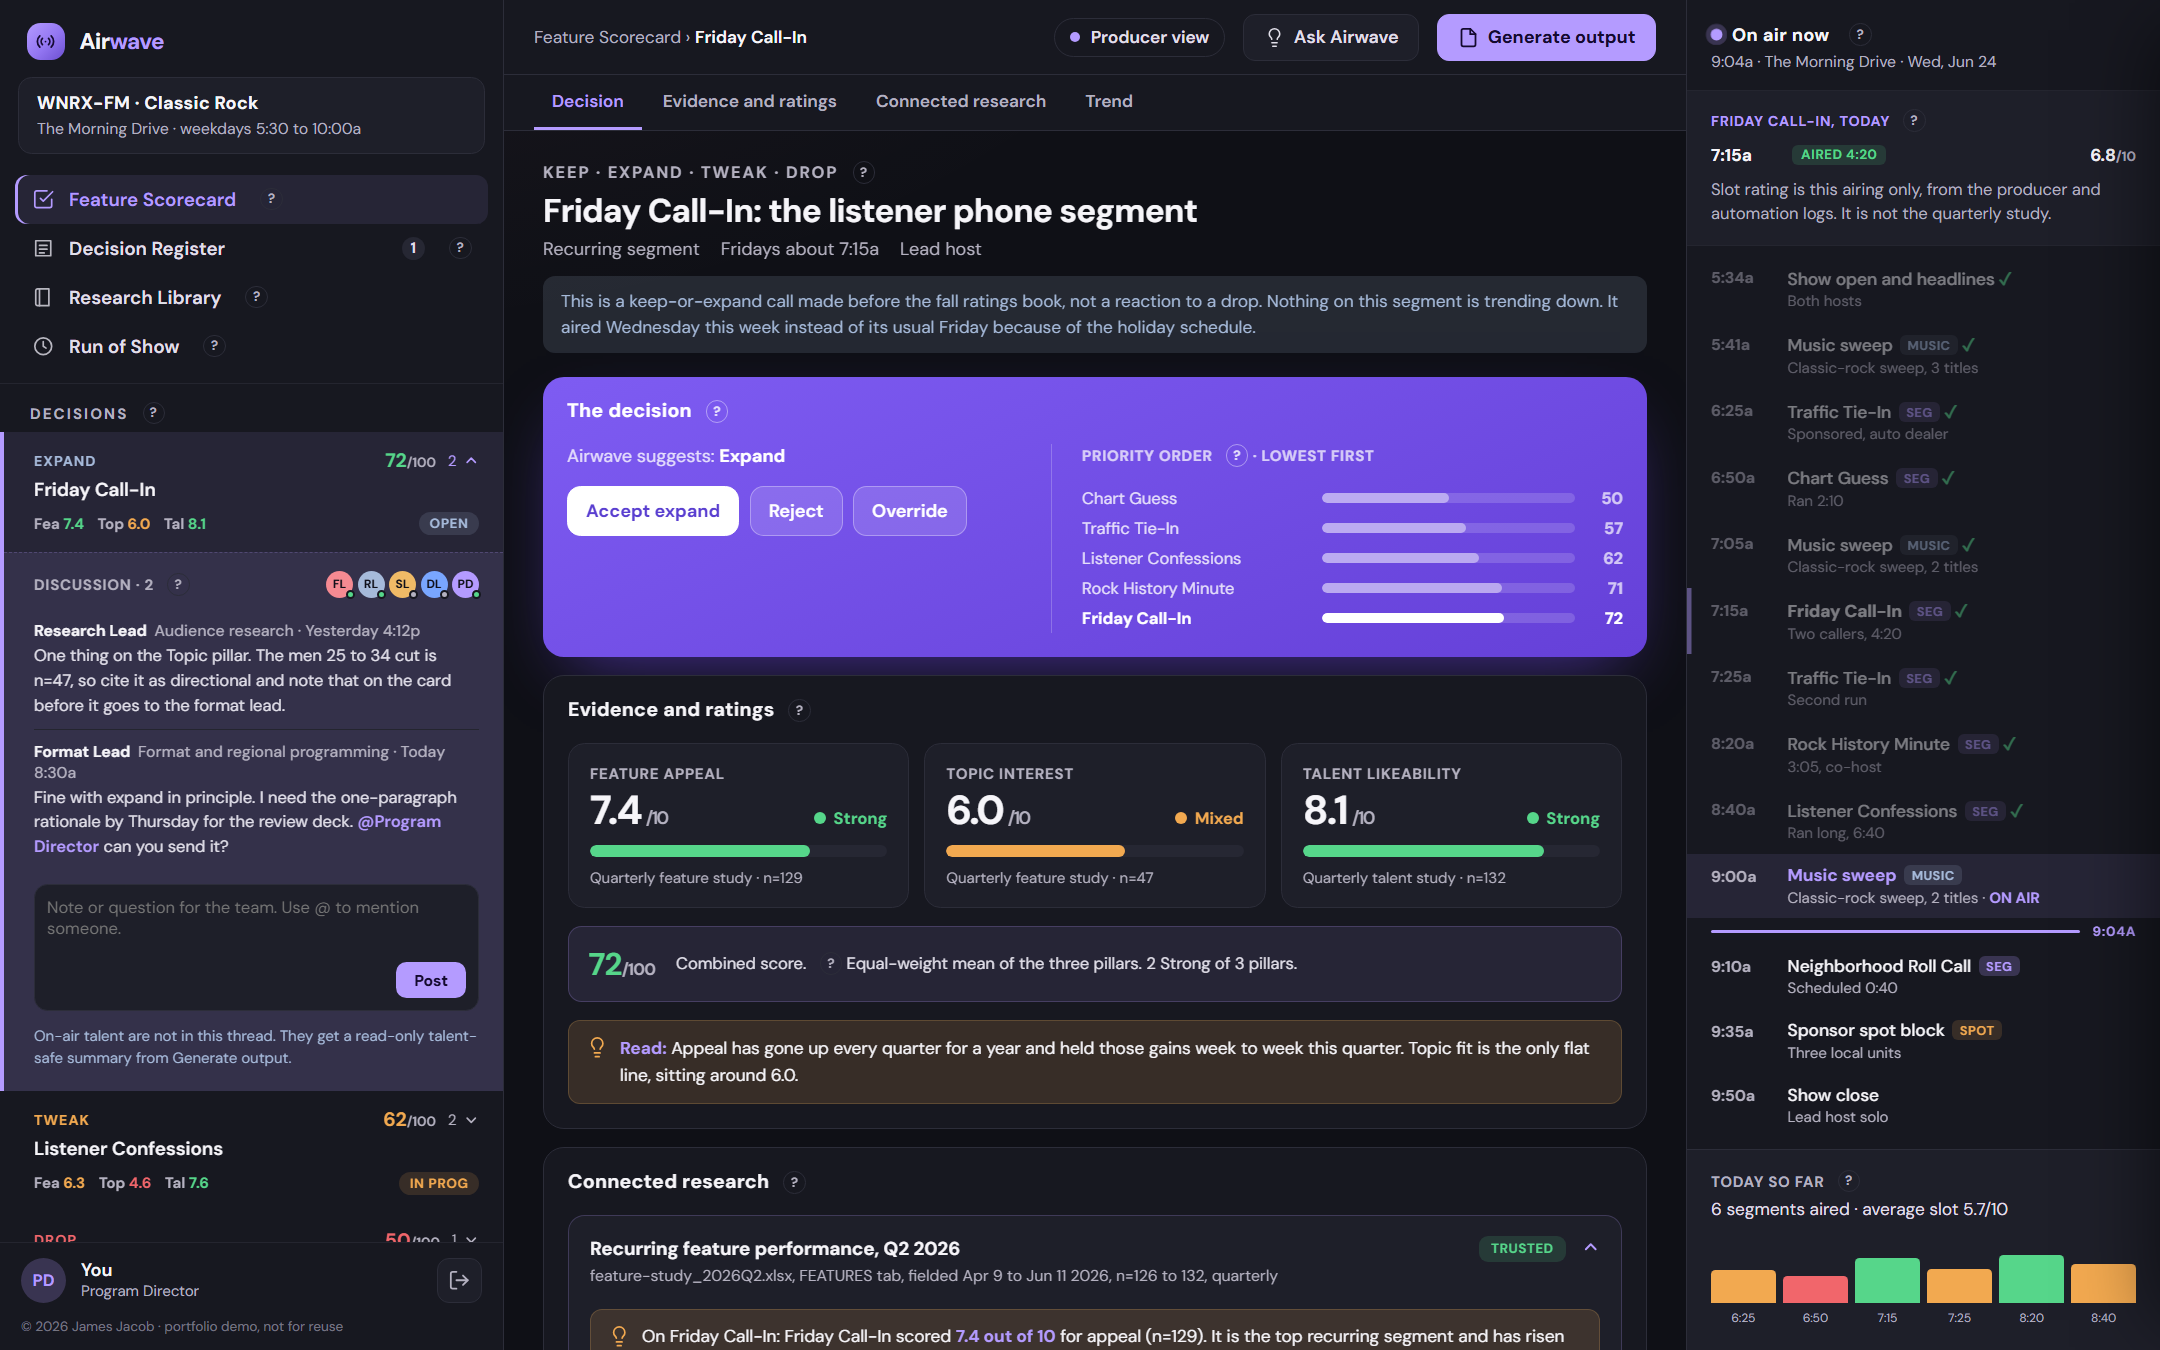Click the Generate output button
This screenshot has width=2160, height=1350.
pos(1546,37)
